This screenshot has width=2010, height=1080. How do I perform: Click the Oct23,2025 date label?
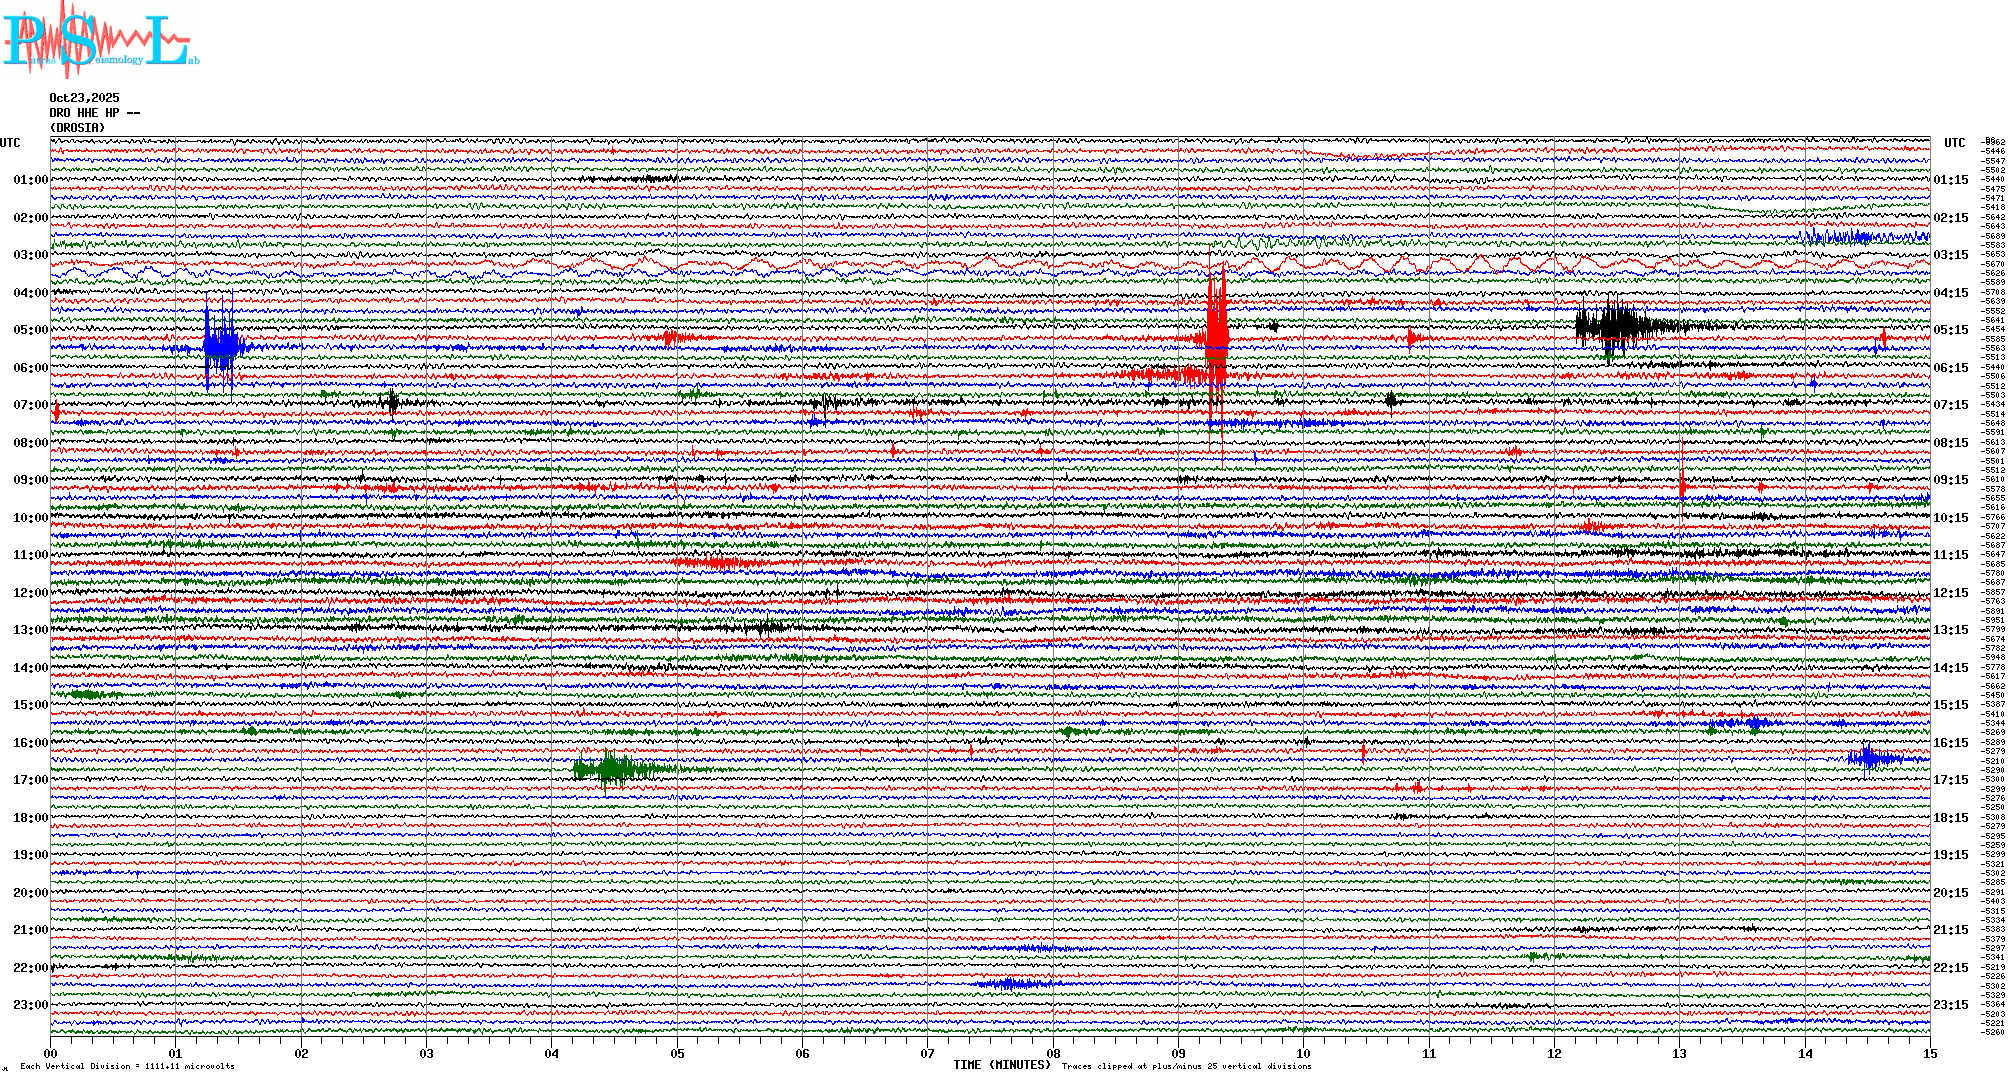click(84, 98)
